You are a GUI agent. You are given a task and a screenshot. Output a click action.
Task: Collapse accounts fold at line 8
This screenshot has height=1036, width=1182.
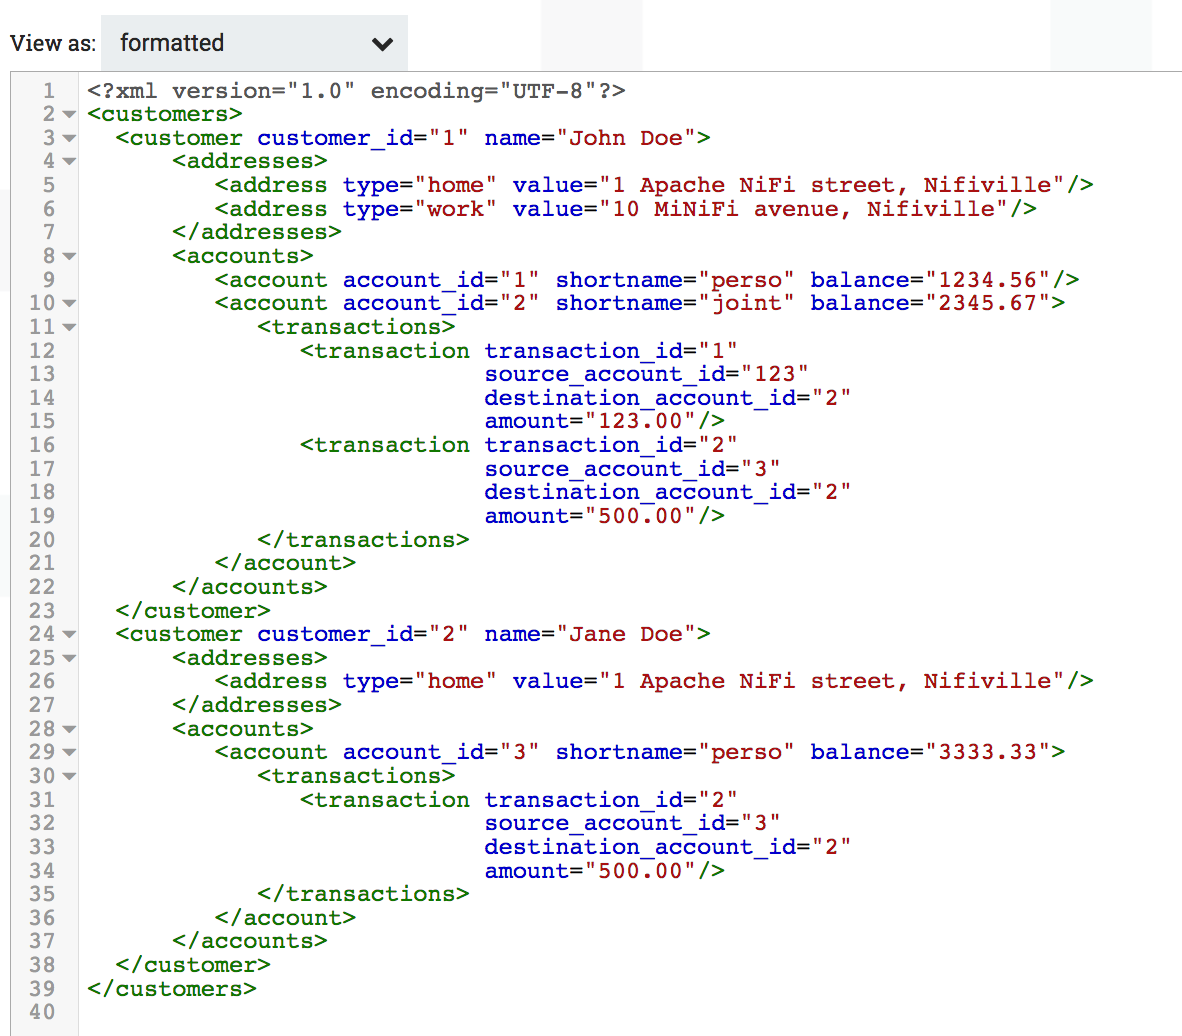(69, 256)
